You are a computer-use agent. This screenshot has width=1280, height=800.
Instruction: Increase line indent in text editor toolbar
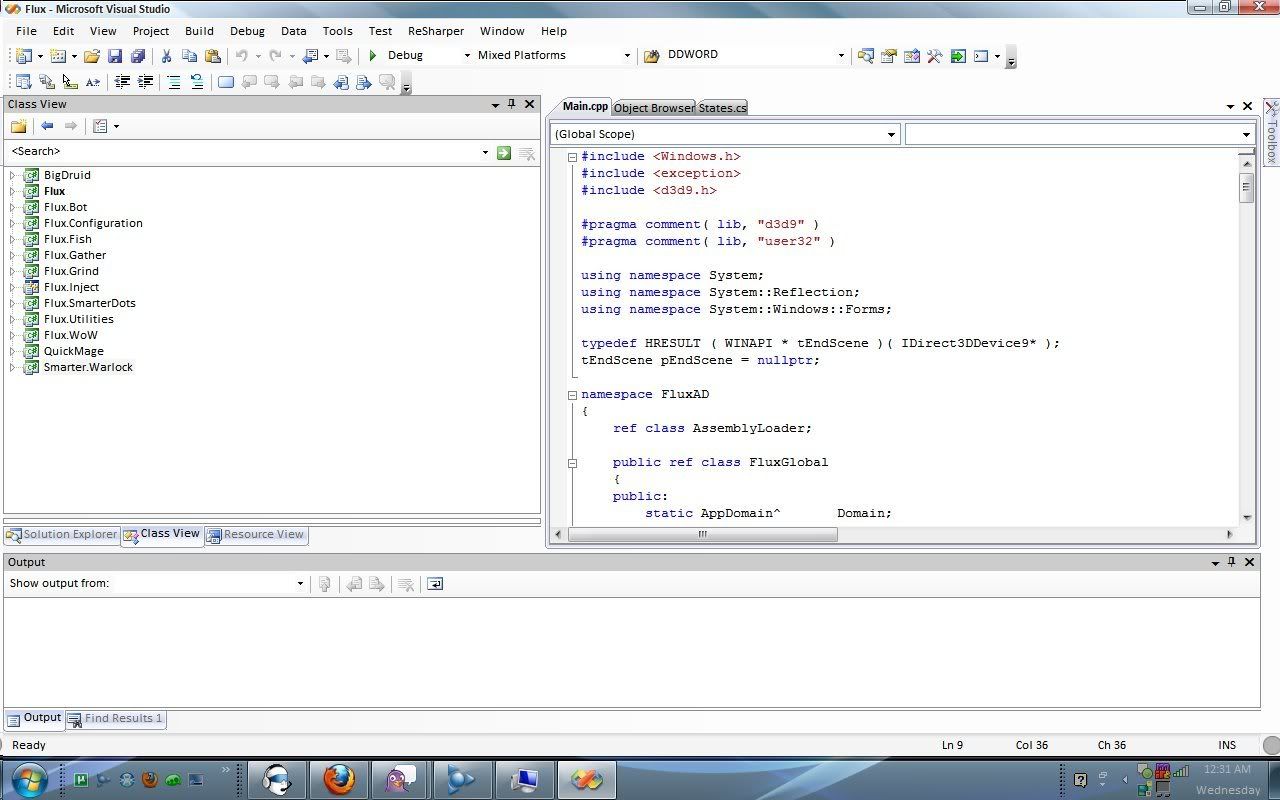tap(145, 82)
